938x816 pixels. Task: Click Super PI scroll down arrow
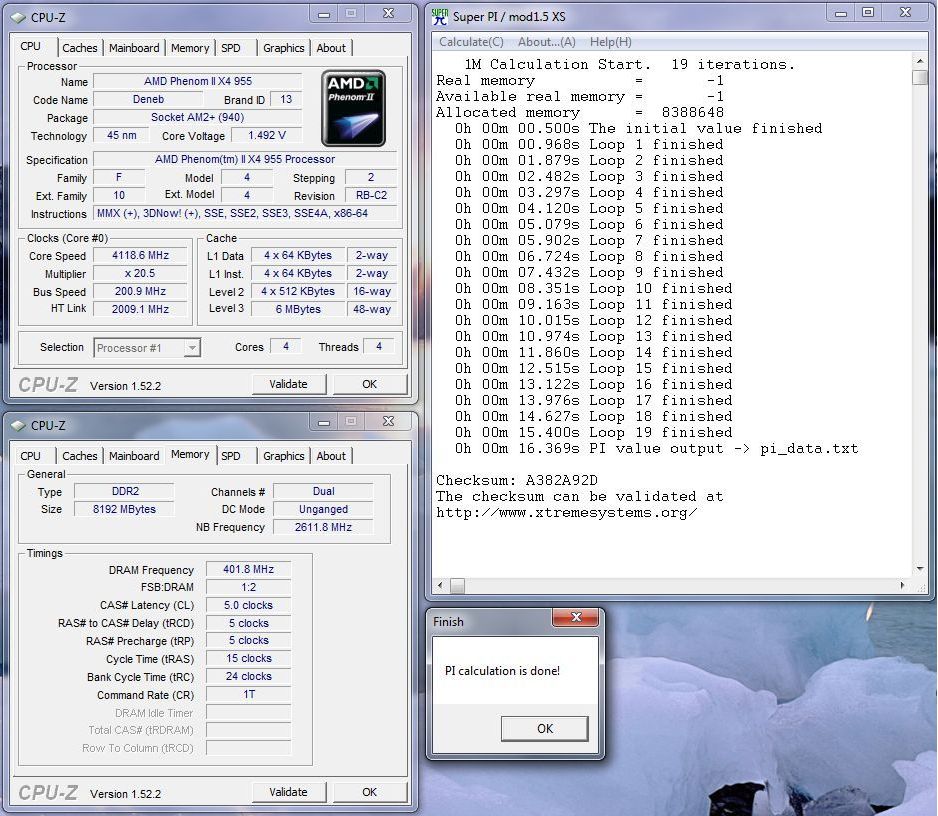pyautogui.click(x=919, y=569)
